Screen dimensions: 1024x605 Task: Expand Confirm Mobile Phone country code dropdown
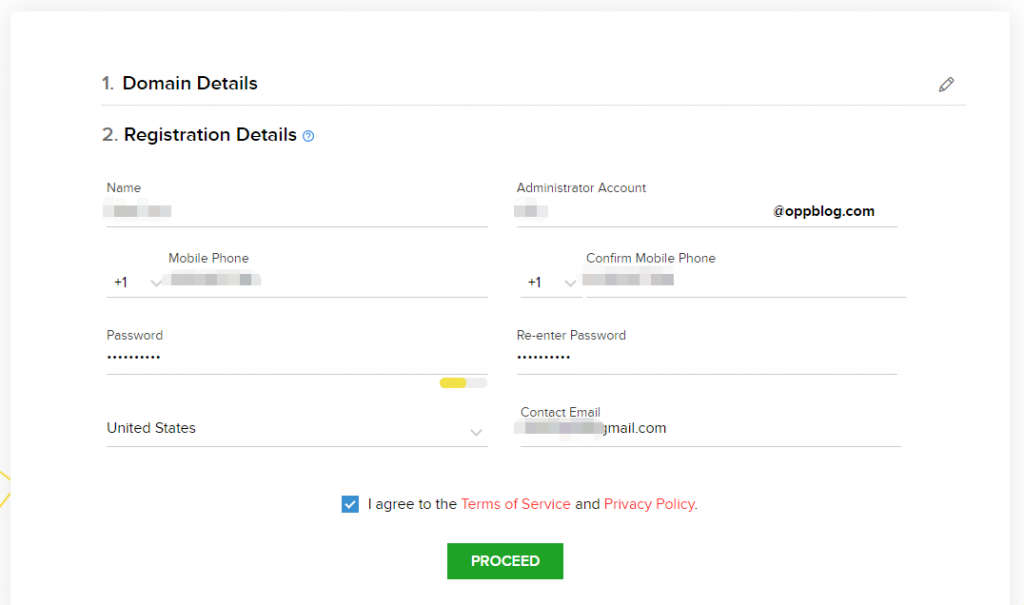click(551, 282)
